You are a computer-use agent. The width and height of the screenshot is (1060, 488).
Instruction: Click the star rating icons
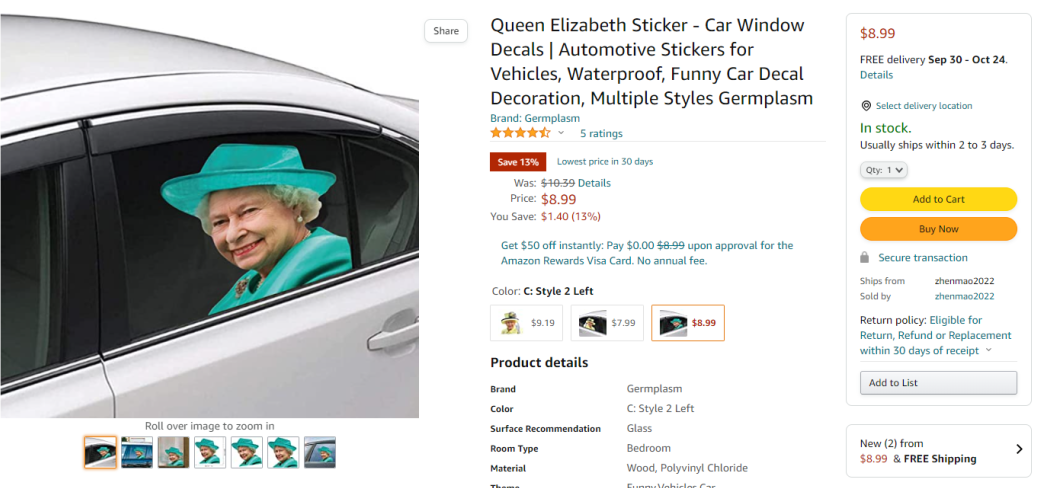pyautogui.click(x=521, y=132)
